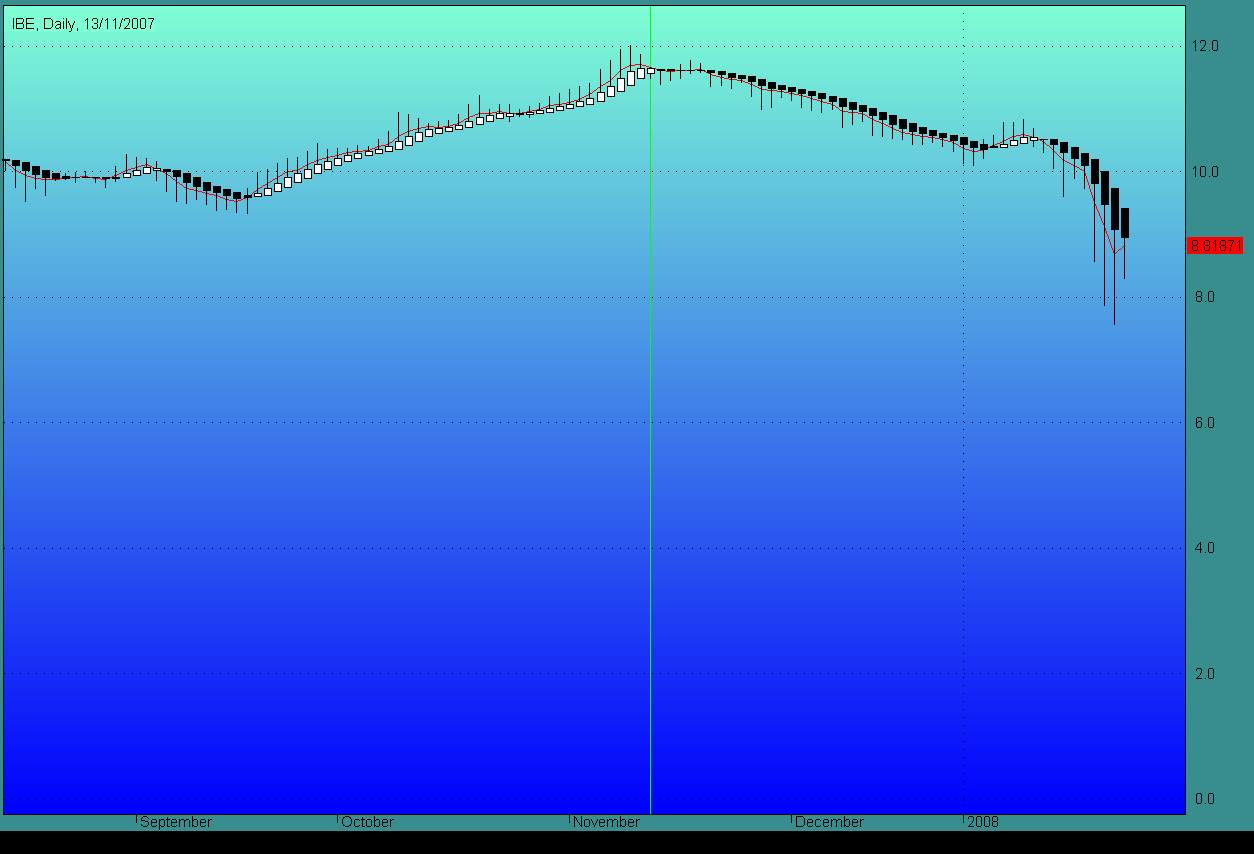Click the 4.0 price axis label
Screen dimensions: 1254x854
[1205, 548]
